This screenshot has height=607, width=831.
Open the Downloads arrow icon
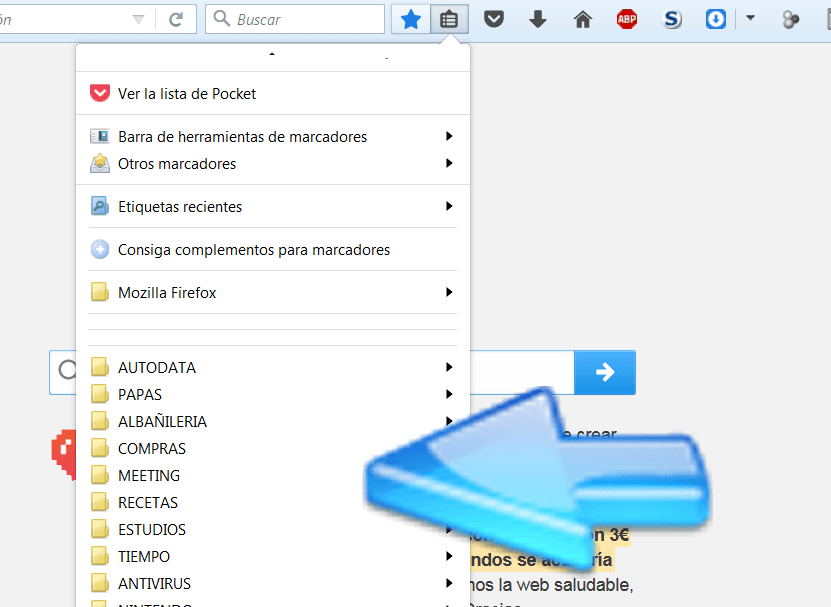point(537,20)
